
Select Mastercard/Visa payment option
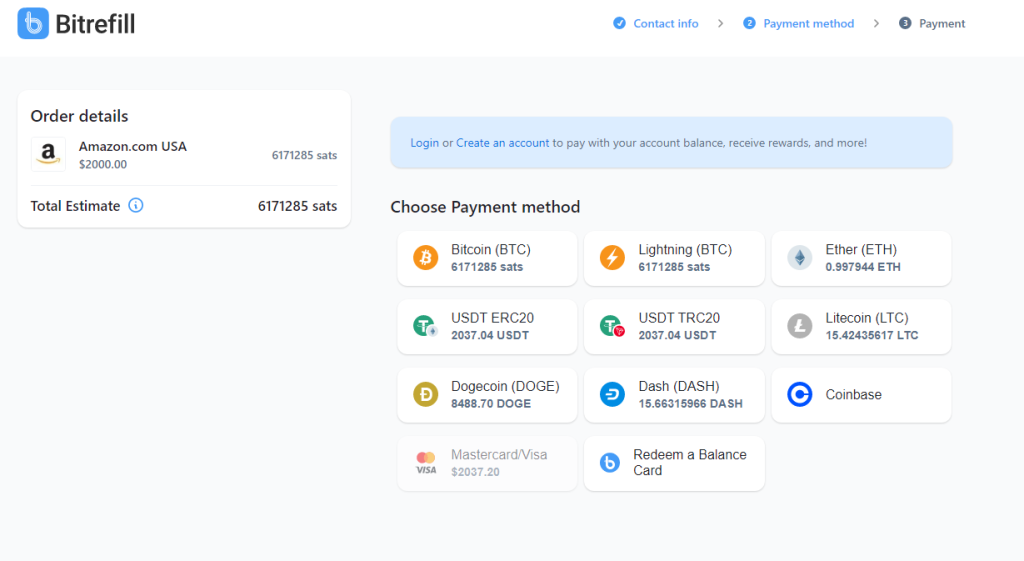pyautogui.click(x=487, y=463)
